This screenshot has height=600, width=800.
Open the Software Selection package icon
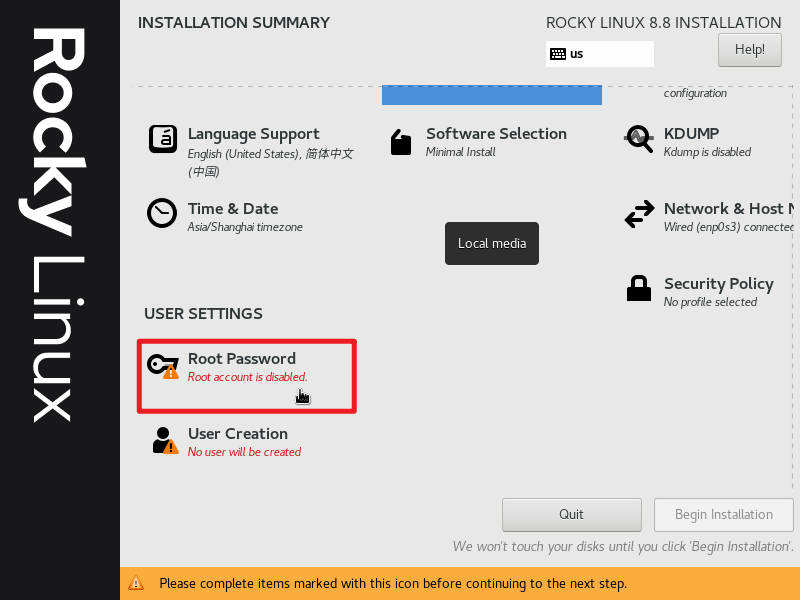point(401,142)
